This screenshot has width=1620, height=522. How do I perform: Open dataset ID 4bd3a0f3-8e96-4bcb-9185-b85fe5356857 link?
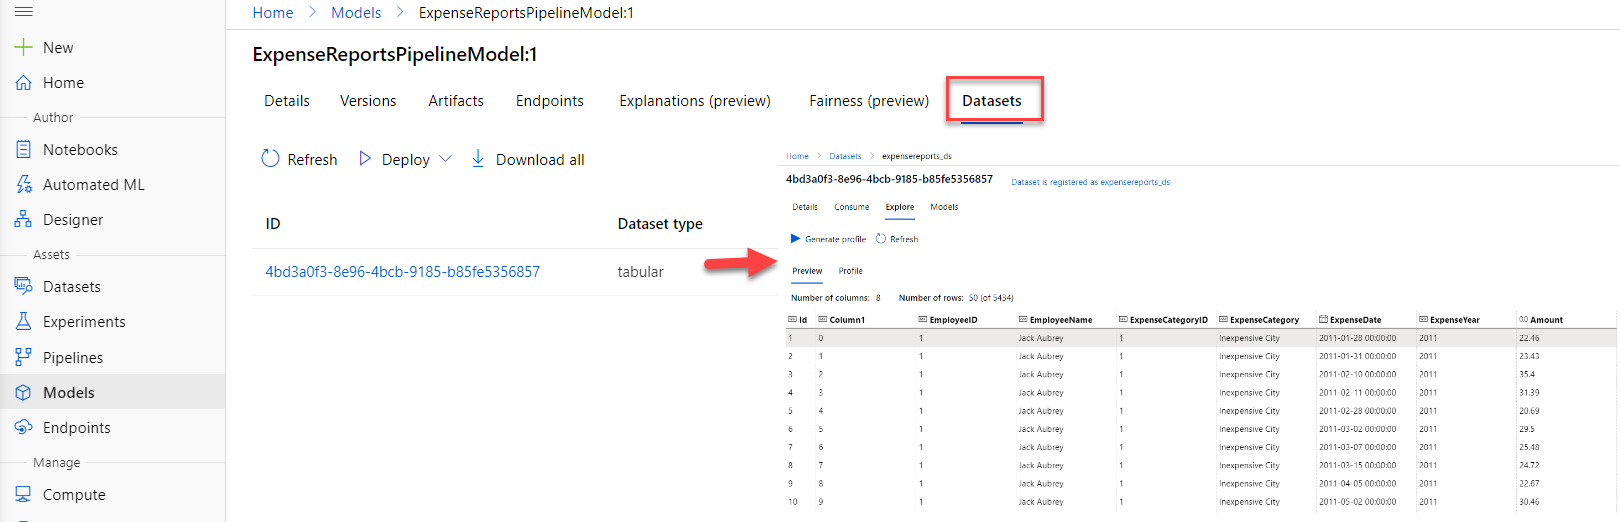(402, 271)
